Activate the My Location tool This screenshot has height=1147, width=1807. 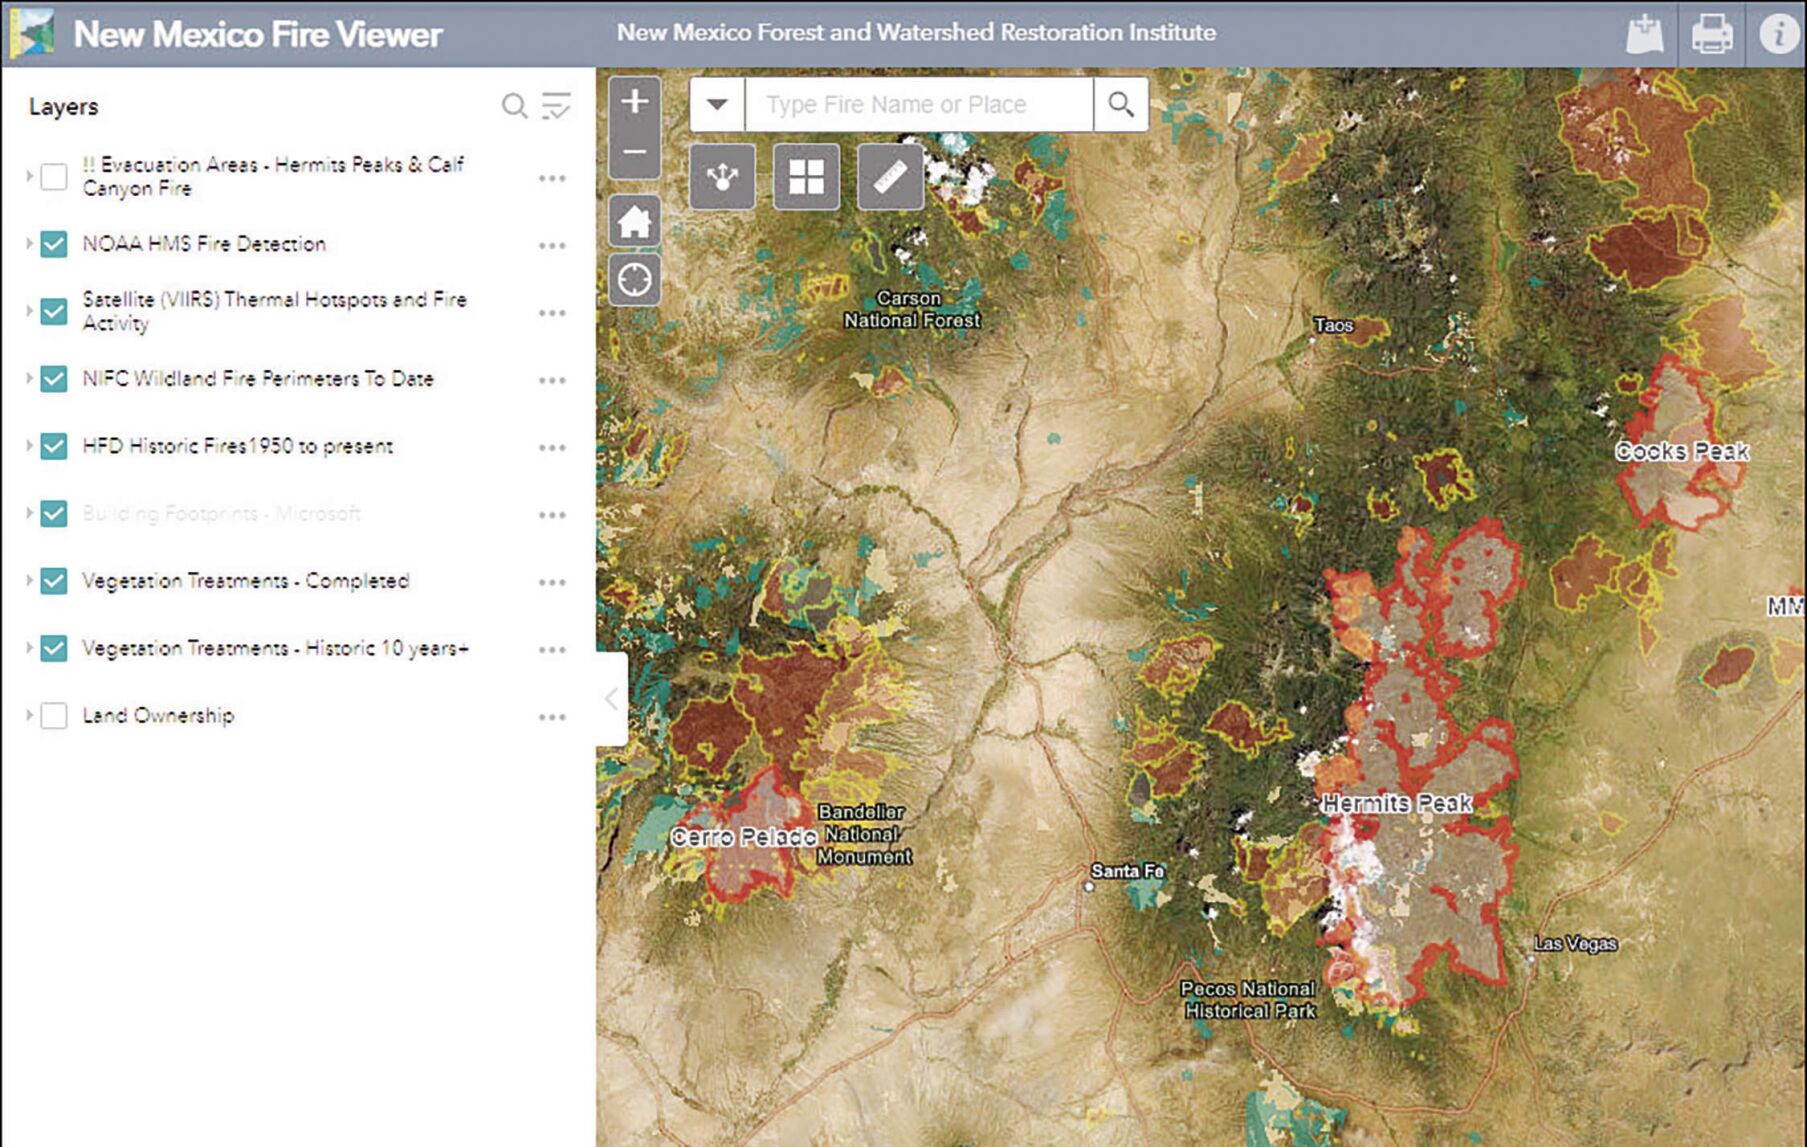pyautogui.click(x=635, y=278)
